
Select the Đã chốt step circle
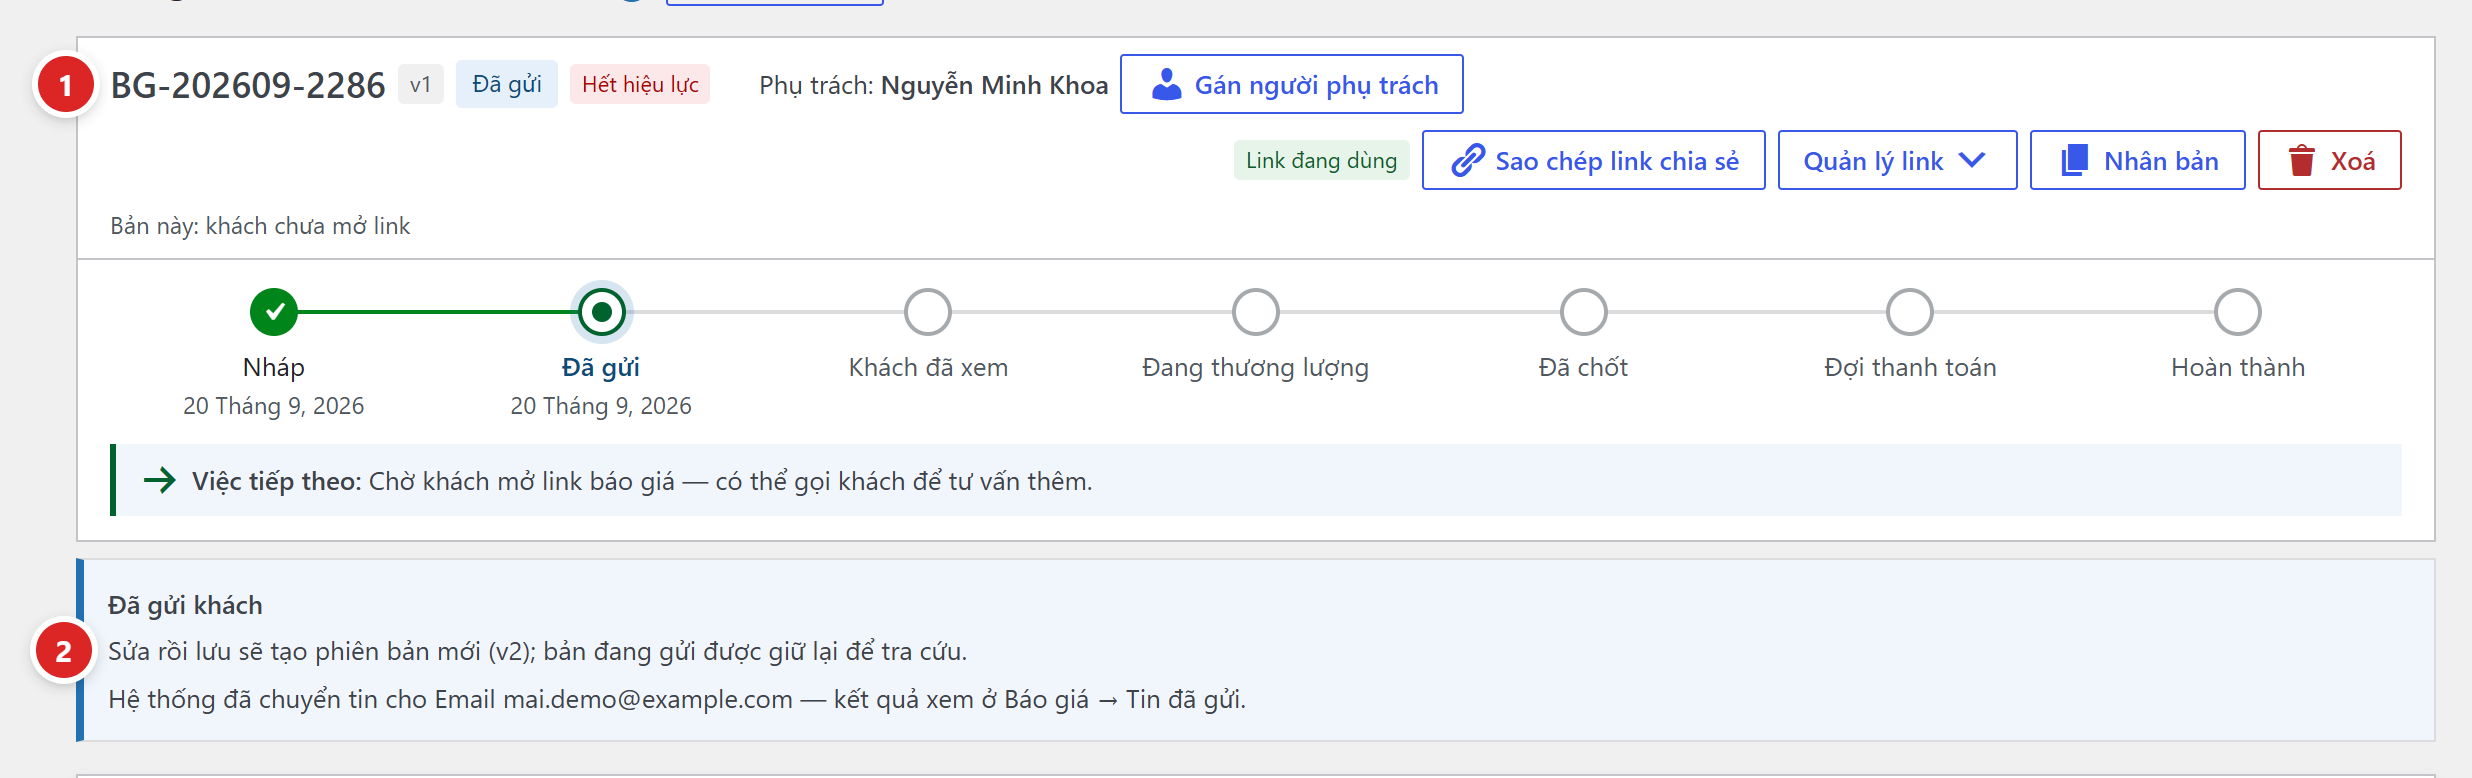[1584, 312]
